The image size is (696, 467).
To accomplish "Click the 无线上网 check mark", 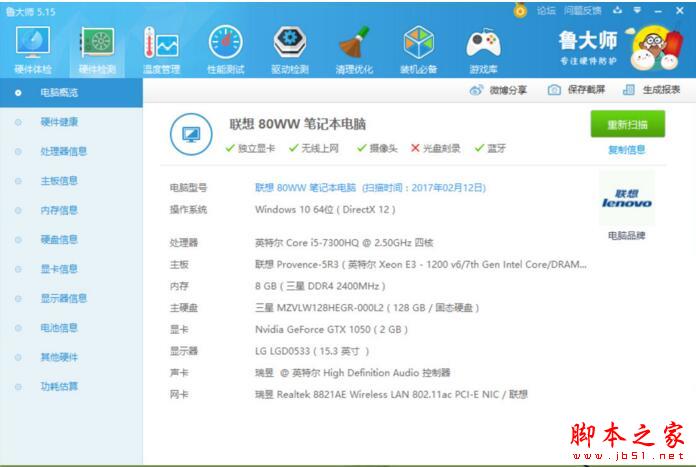I will coord(293,148).
